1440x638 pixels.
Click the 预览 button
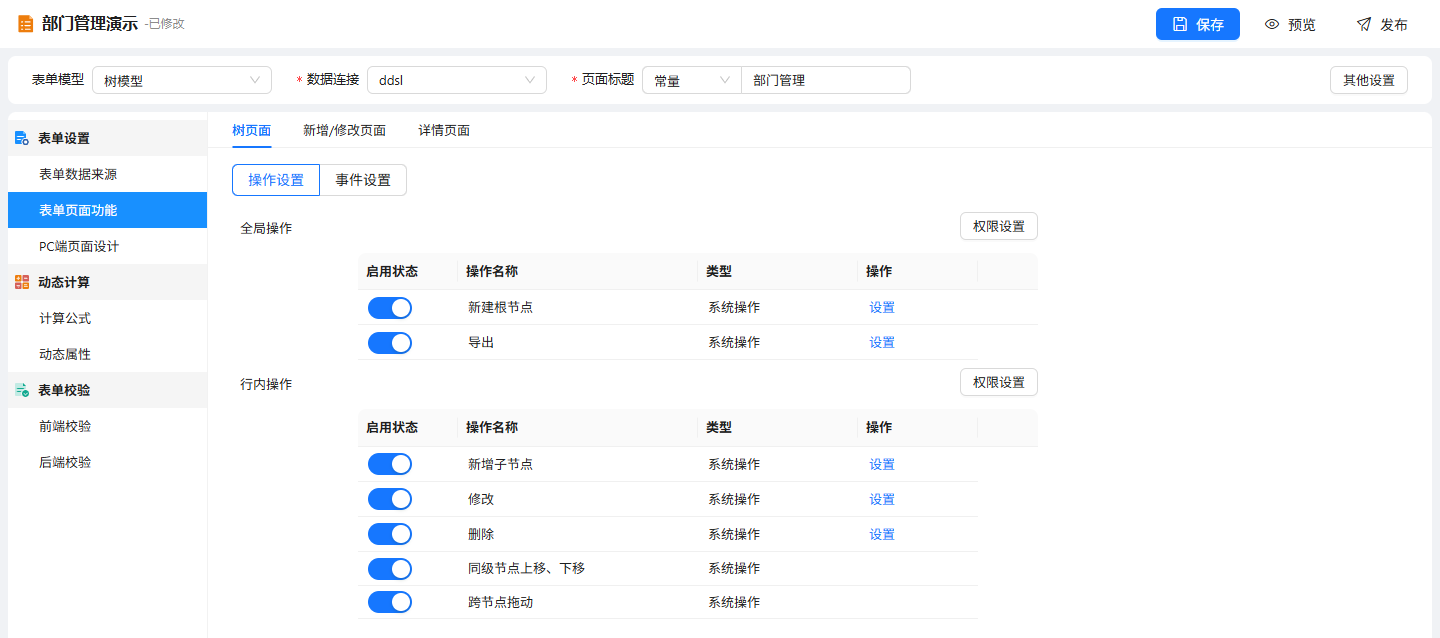(1290, 24)
